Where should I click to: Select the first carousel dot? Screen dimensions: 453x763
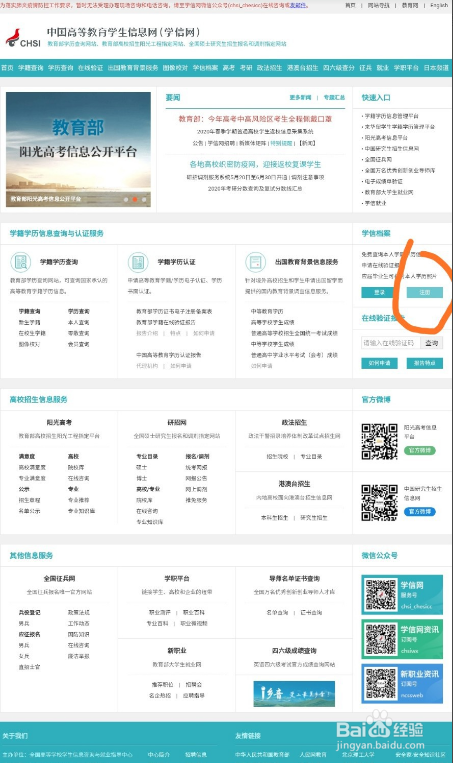126,200
